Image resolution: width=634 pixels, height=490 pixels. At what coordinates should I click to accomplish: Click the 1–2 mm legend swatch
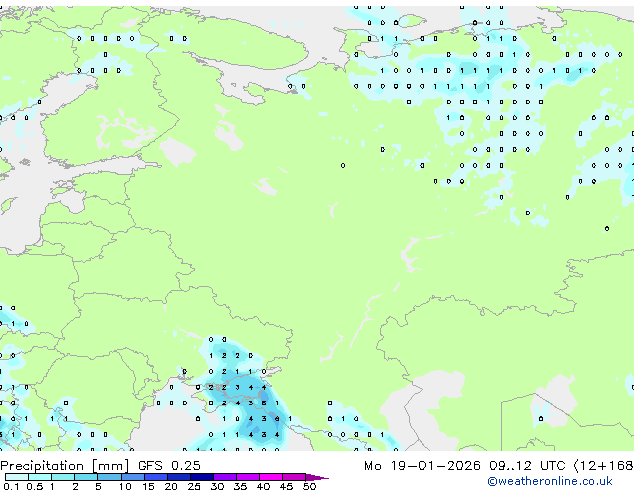pos(63,477)
